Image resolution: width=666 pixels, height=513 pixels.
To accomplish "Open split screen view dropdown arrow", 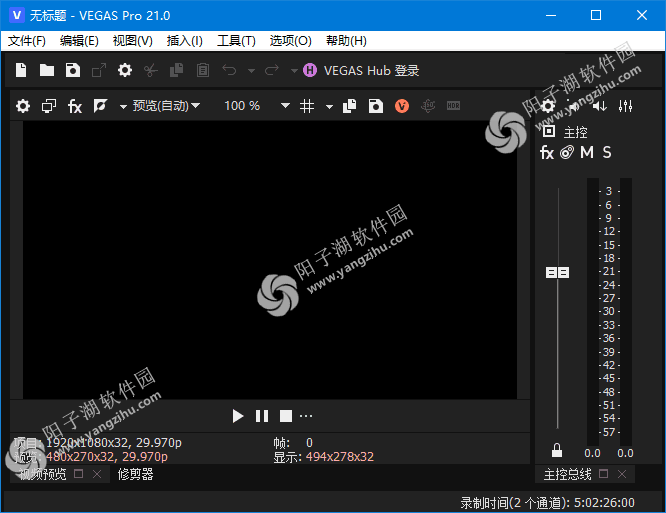I will 123,107.
